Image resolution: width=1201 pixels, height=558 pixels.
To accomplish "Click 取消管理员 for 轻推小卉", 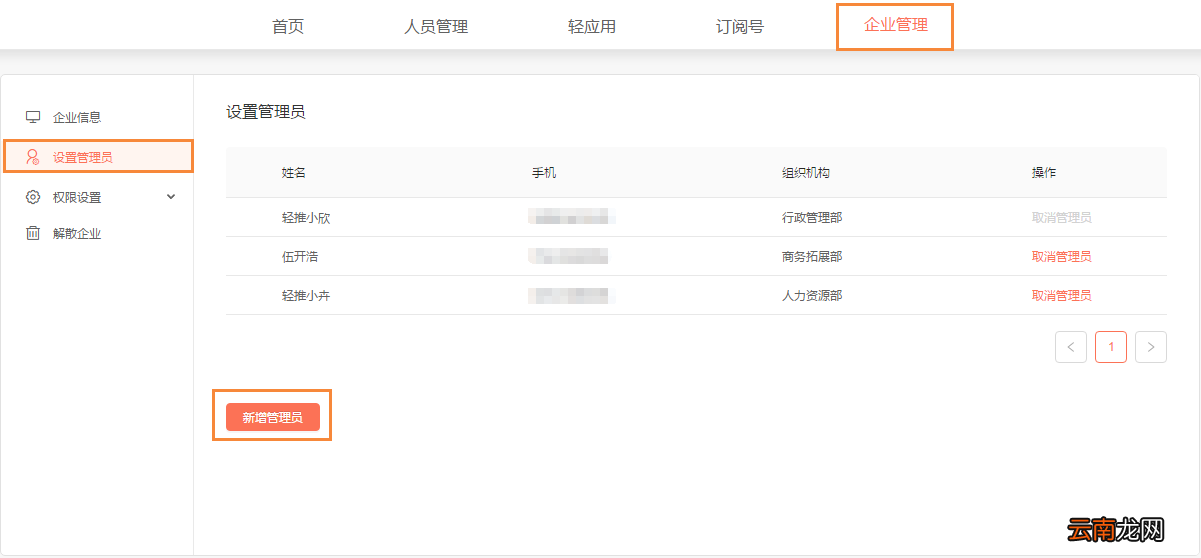I will [1061, 295].
